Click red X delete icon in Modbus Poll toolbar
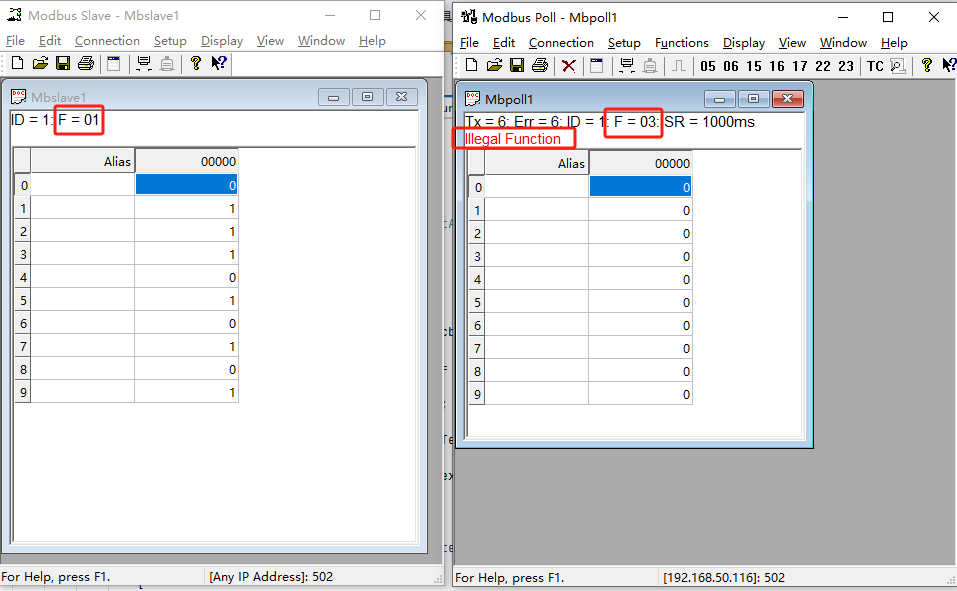 (x=569, y=65)
